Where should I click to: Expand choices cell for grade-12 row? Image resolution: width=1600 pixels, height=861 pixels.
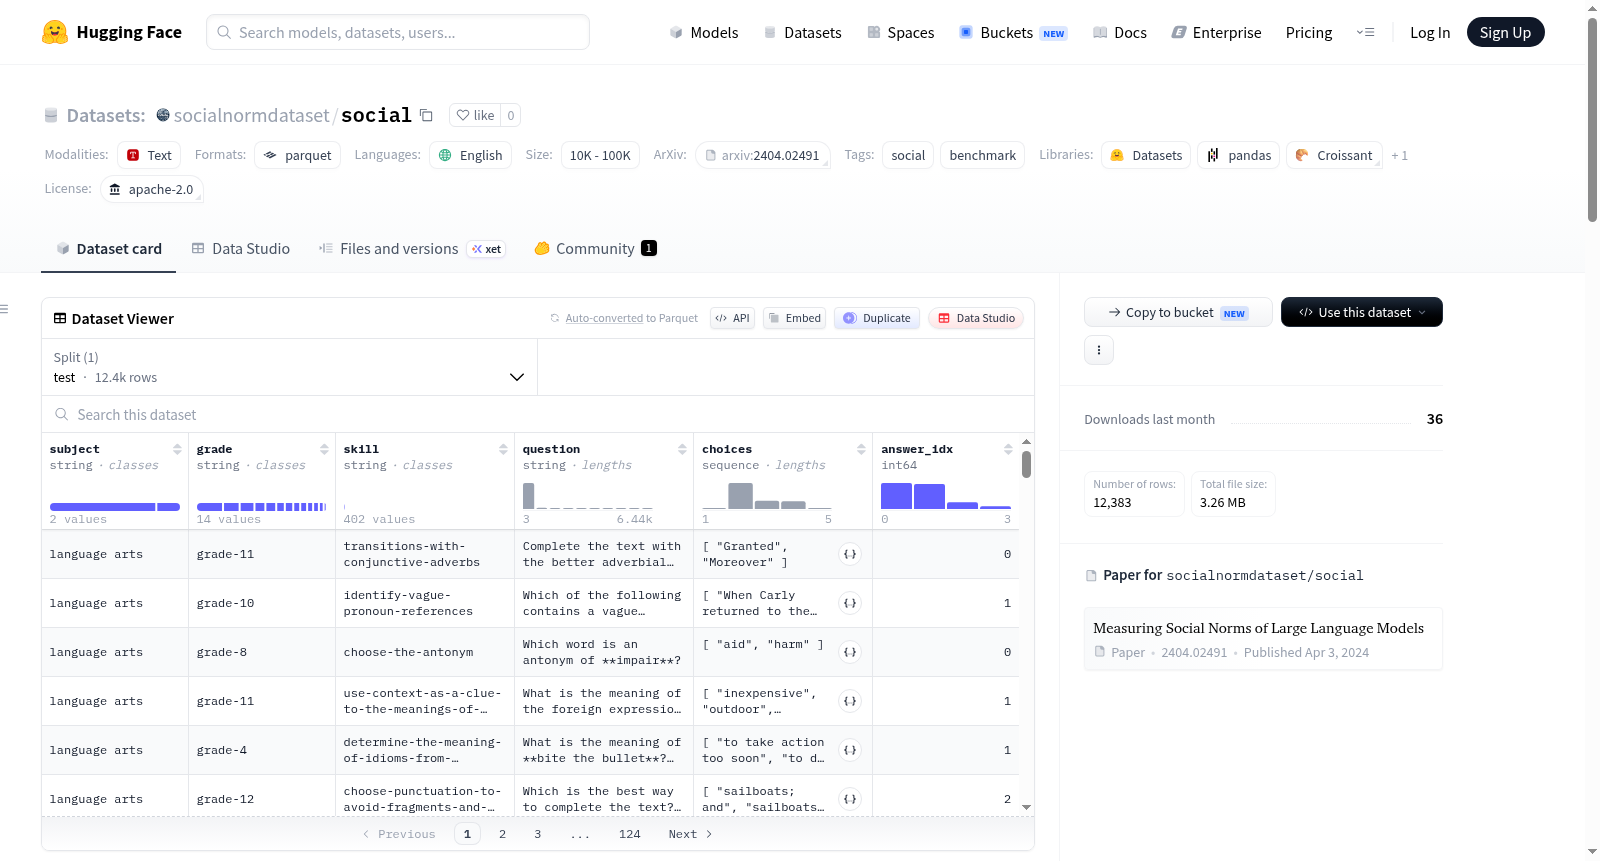pos(850,799)
